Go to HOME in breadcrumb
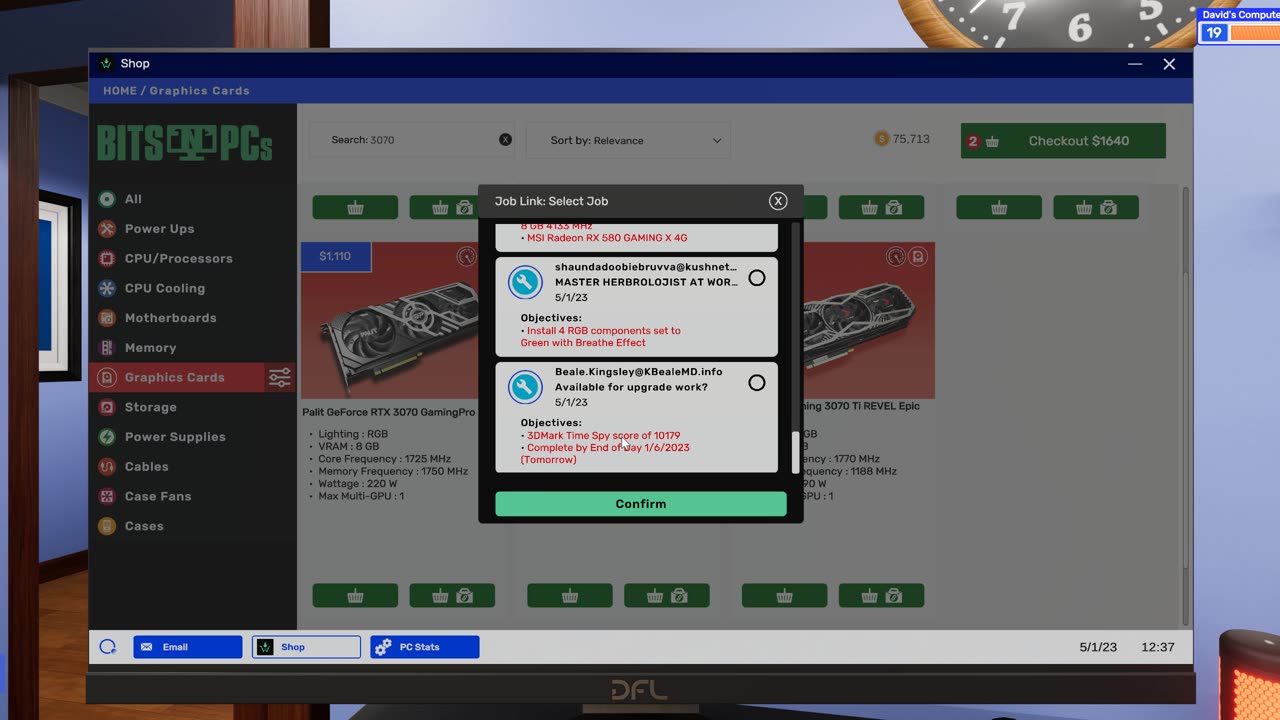Screen dimensions: 1280x720 click(x=120, y=91)
